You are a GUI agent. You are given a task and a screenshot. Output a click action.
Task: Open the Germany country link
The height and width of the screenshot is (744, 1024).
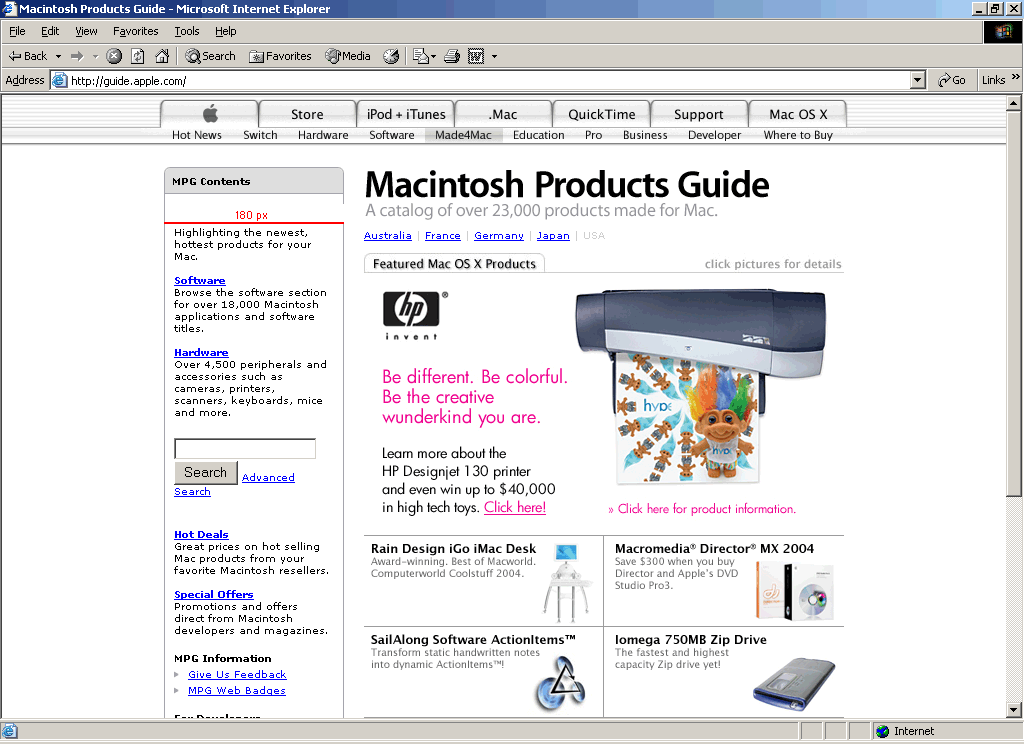pos(498,236)
